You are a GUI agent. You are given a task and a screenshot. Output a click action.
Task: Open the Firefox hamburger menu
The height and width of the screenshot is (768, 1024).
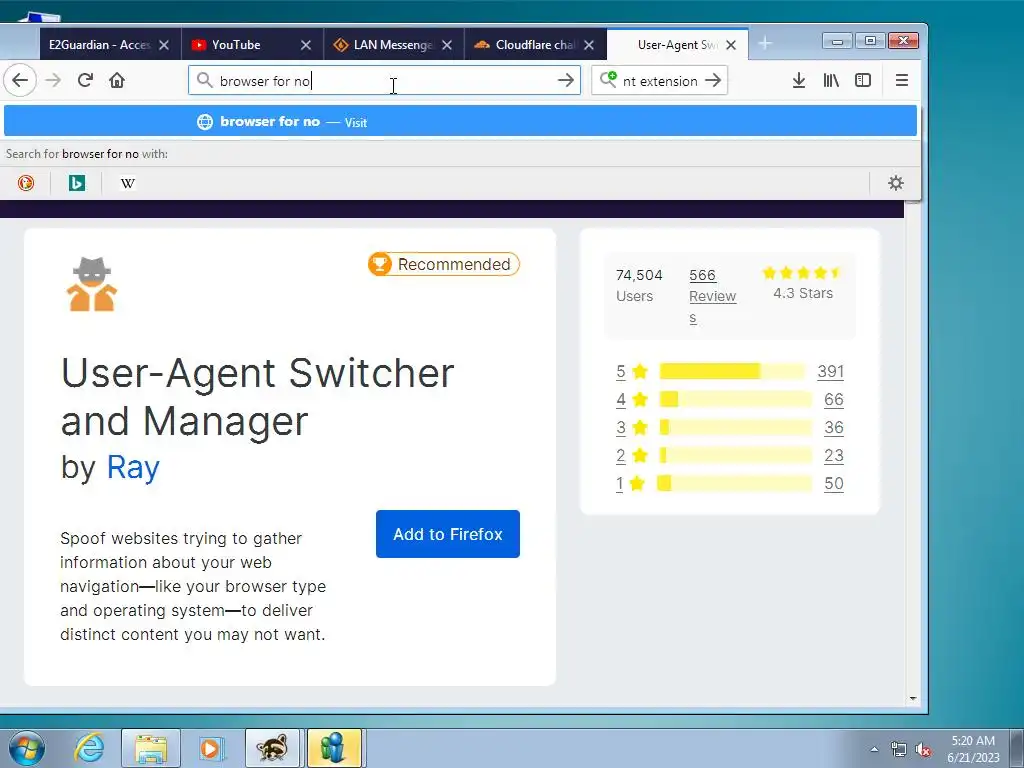902,80
